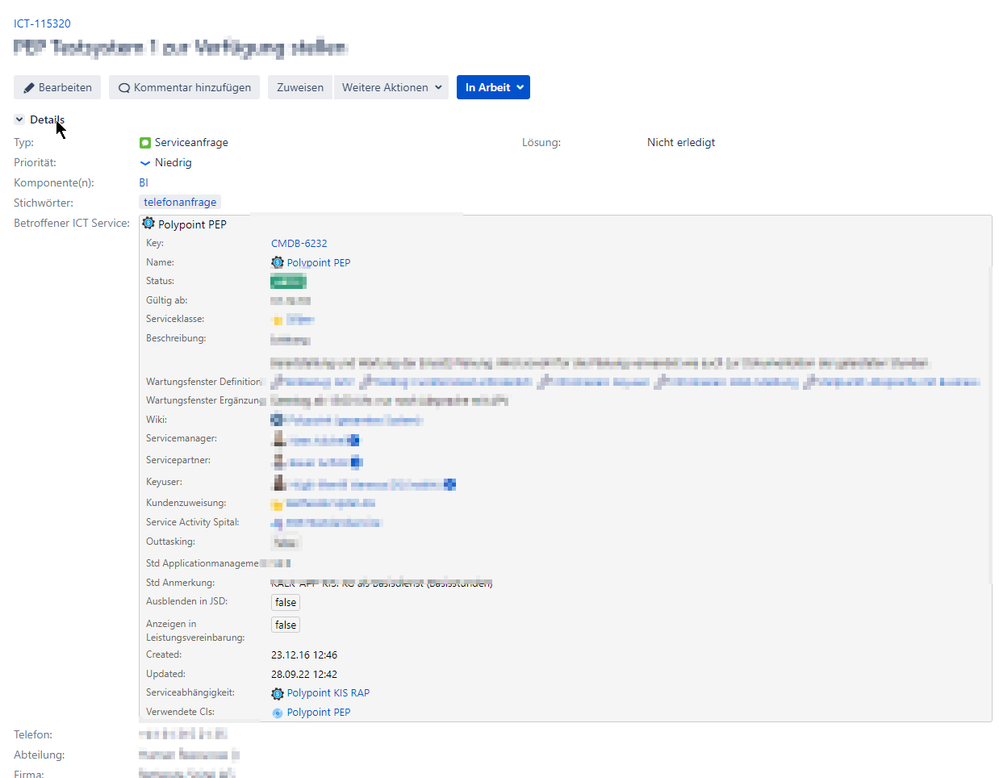Select the Serviceanfrage type text
Image resolution: width=999 pixels, height=778 pixels.
pyautogui.click(x=191, y=143)
